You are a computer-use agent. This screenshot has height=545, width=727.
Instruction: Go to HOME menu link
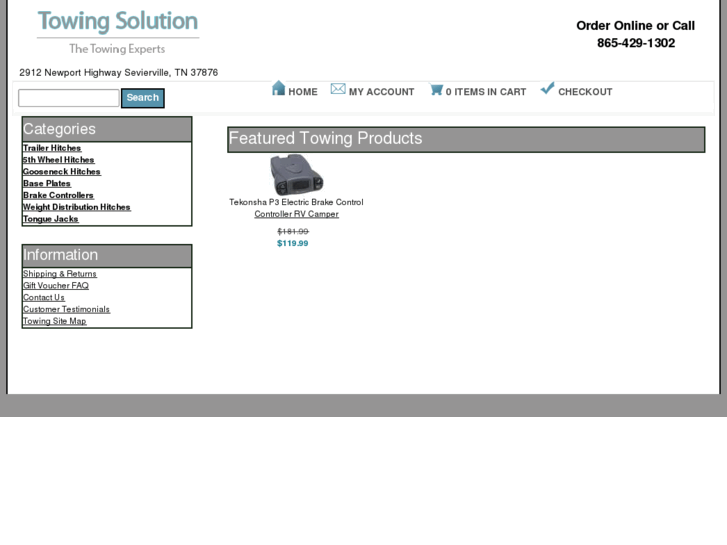click(x=303, y=92)
